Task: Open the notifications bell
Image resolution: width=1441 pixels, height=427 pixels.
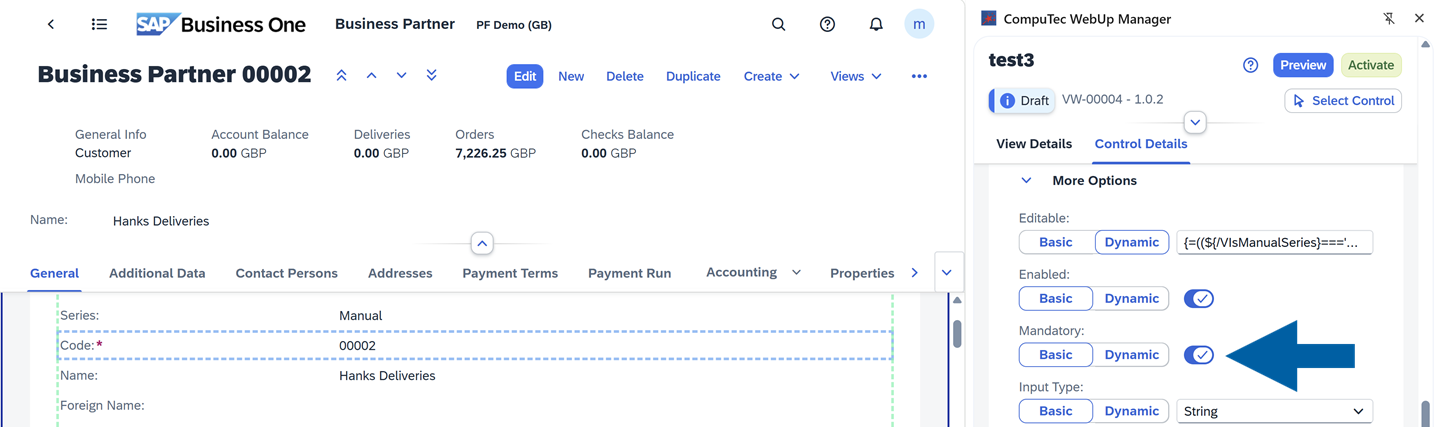Action: (x=876, y=24)
